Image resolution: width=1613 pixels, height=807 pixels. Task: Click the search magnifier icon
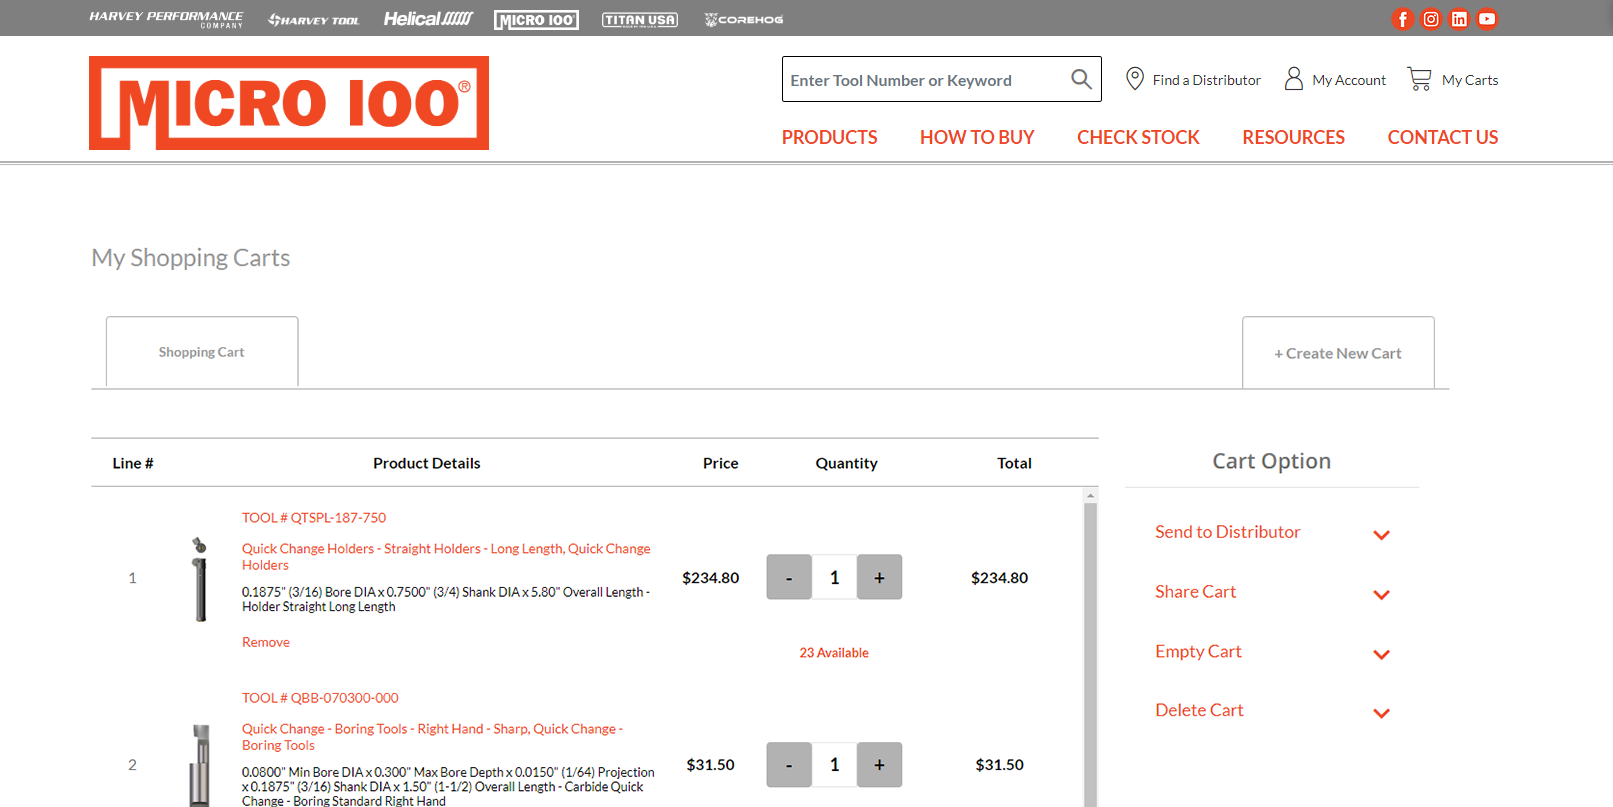1081,79
